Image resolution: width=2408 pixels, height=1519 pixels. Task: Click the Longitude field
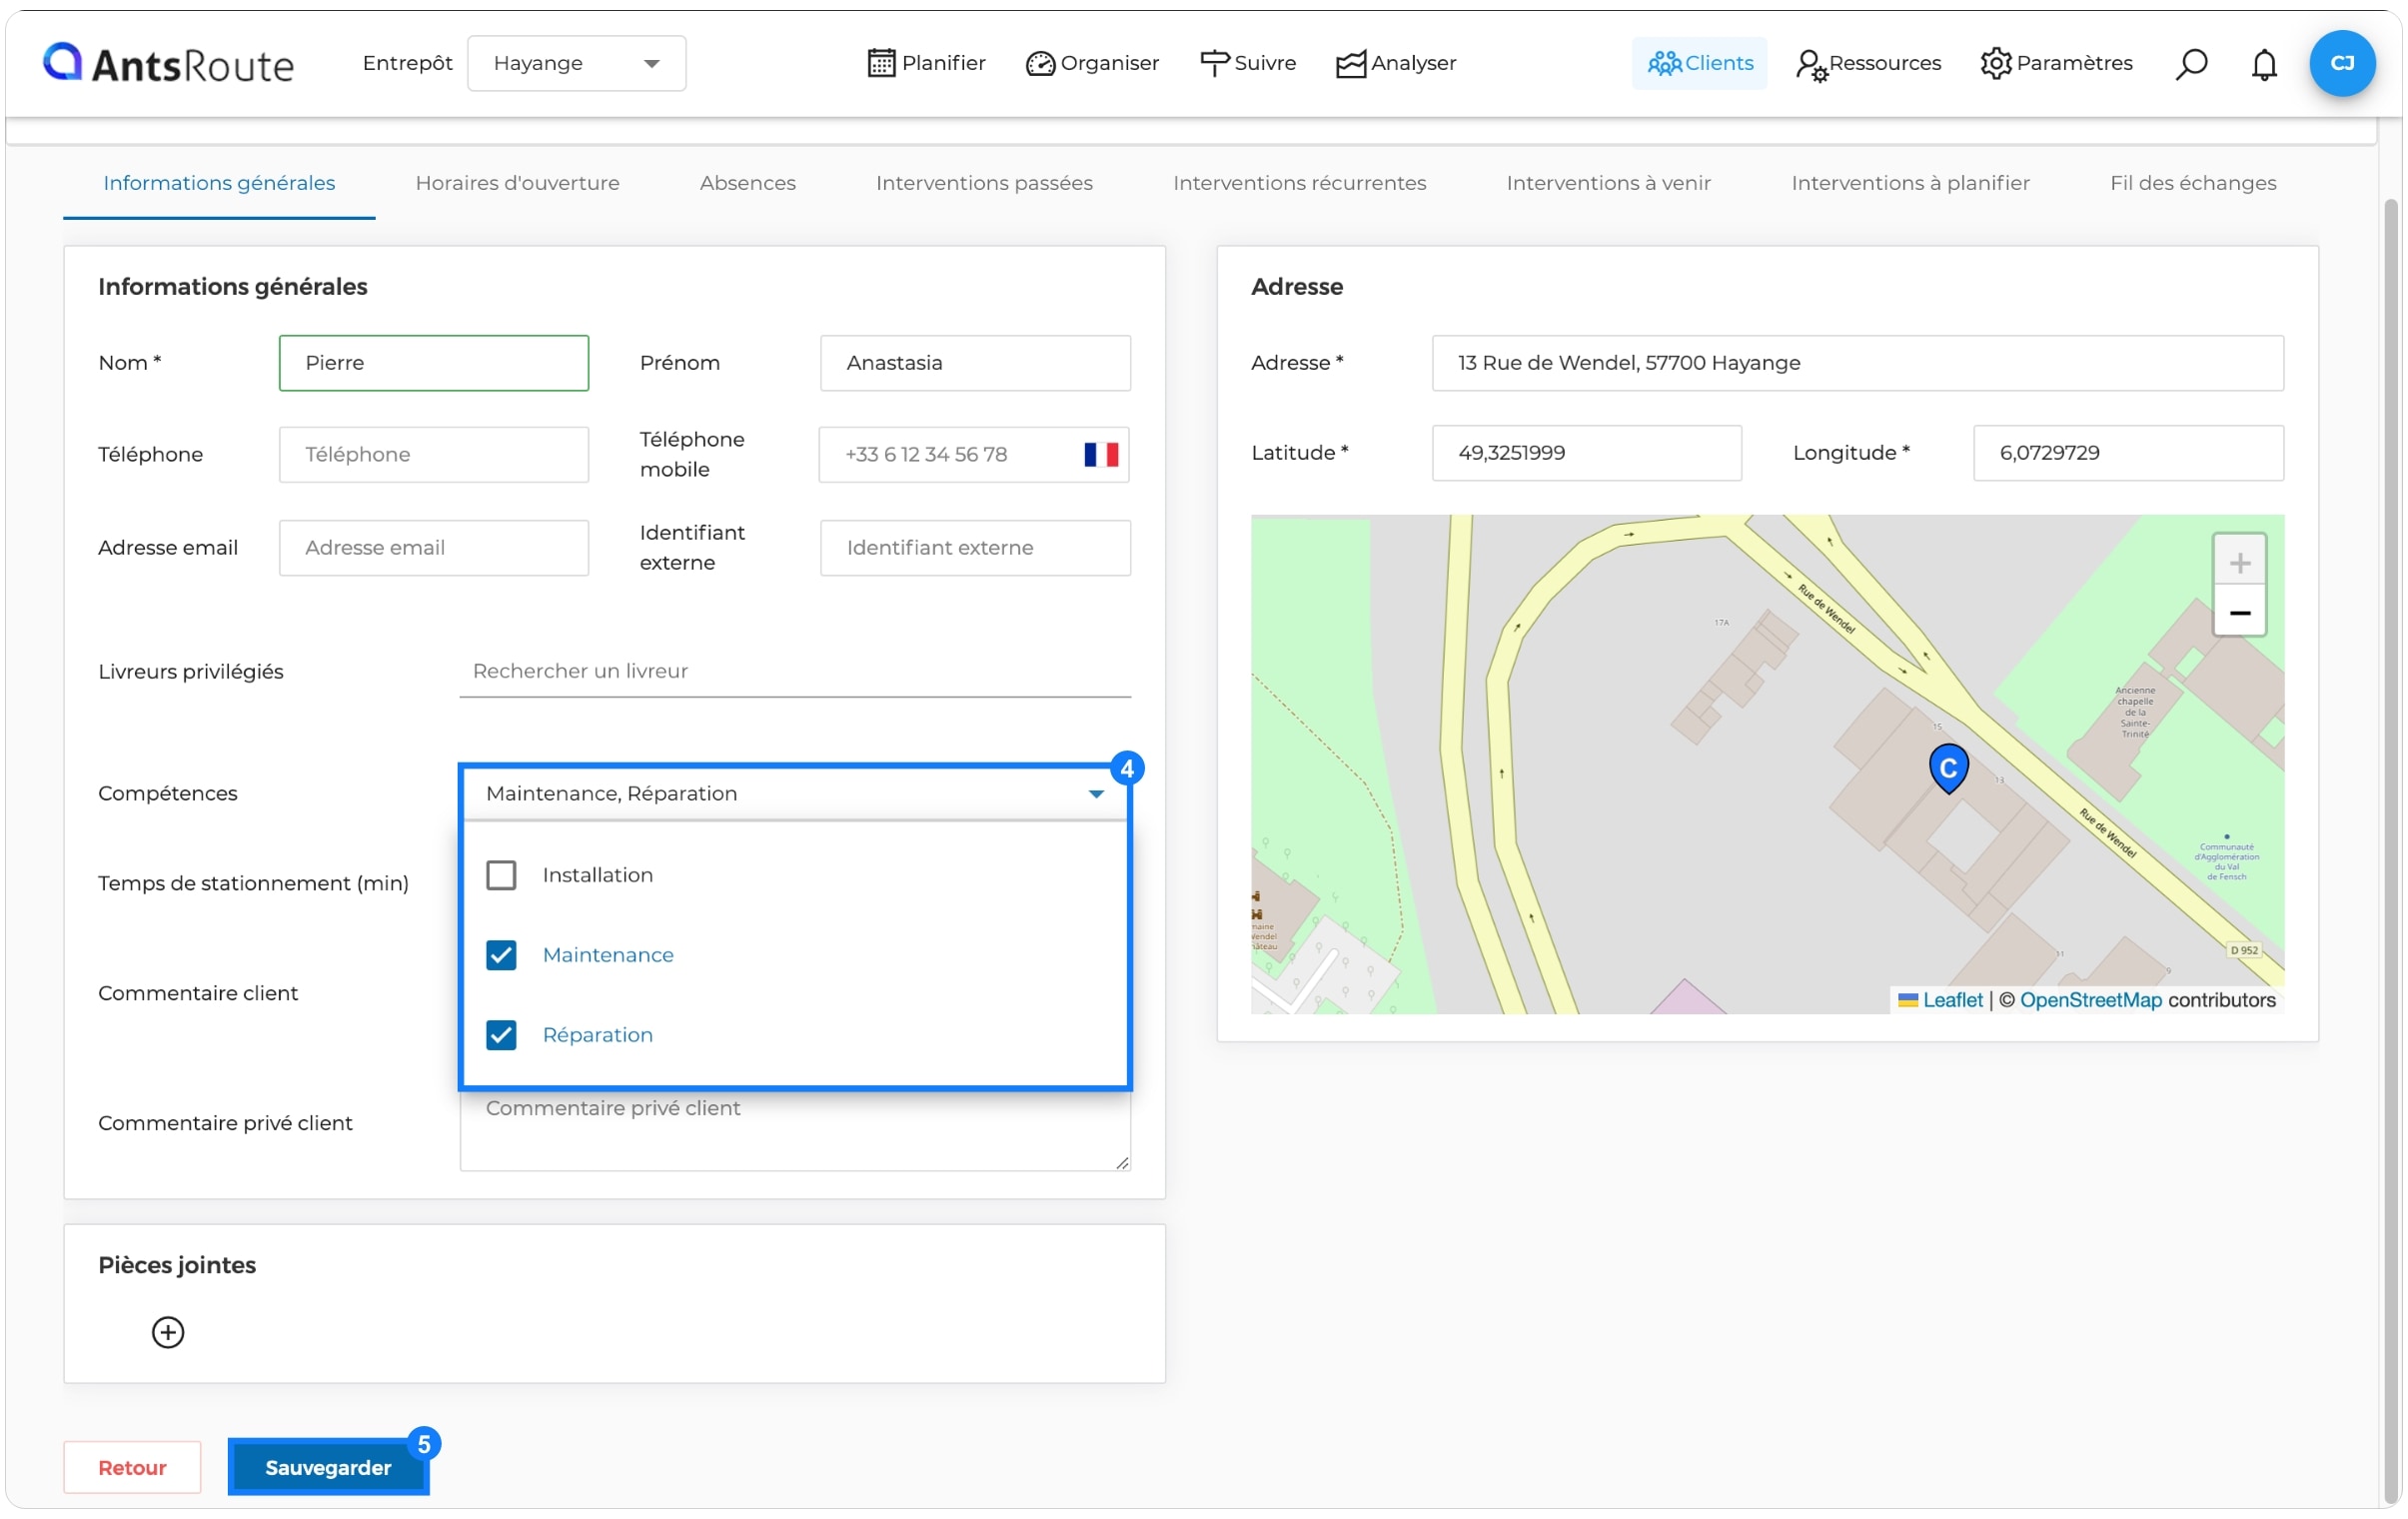(2128, 453)
